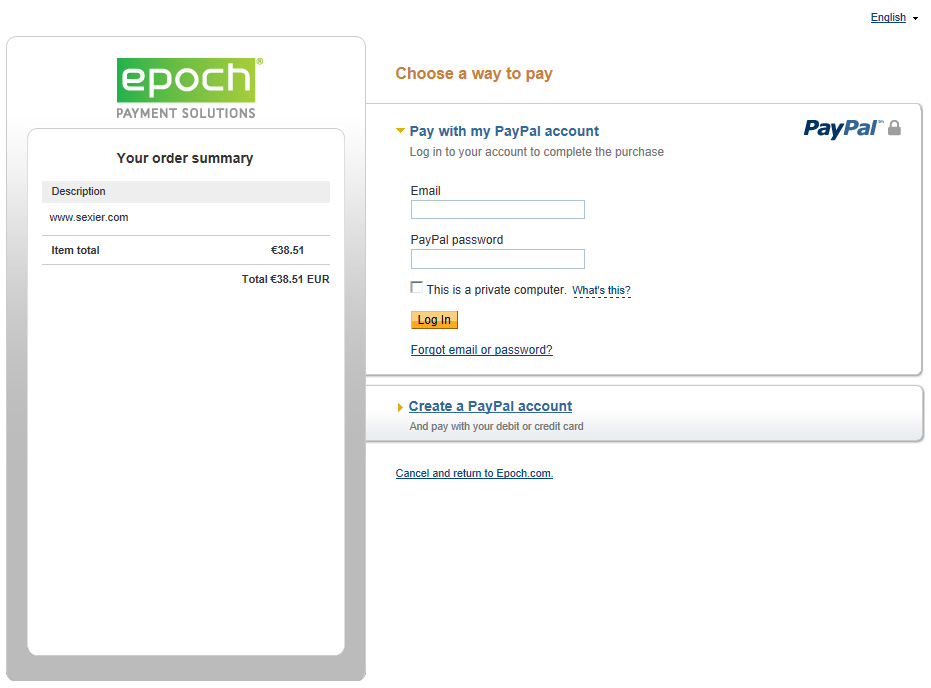The image size is (931, 688).
Task: Click the Item total row
Action: pos(186,250)
